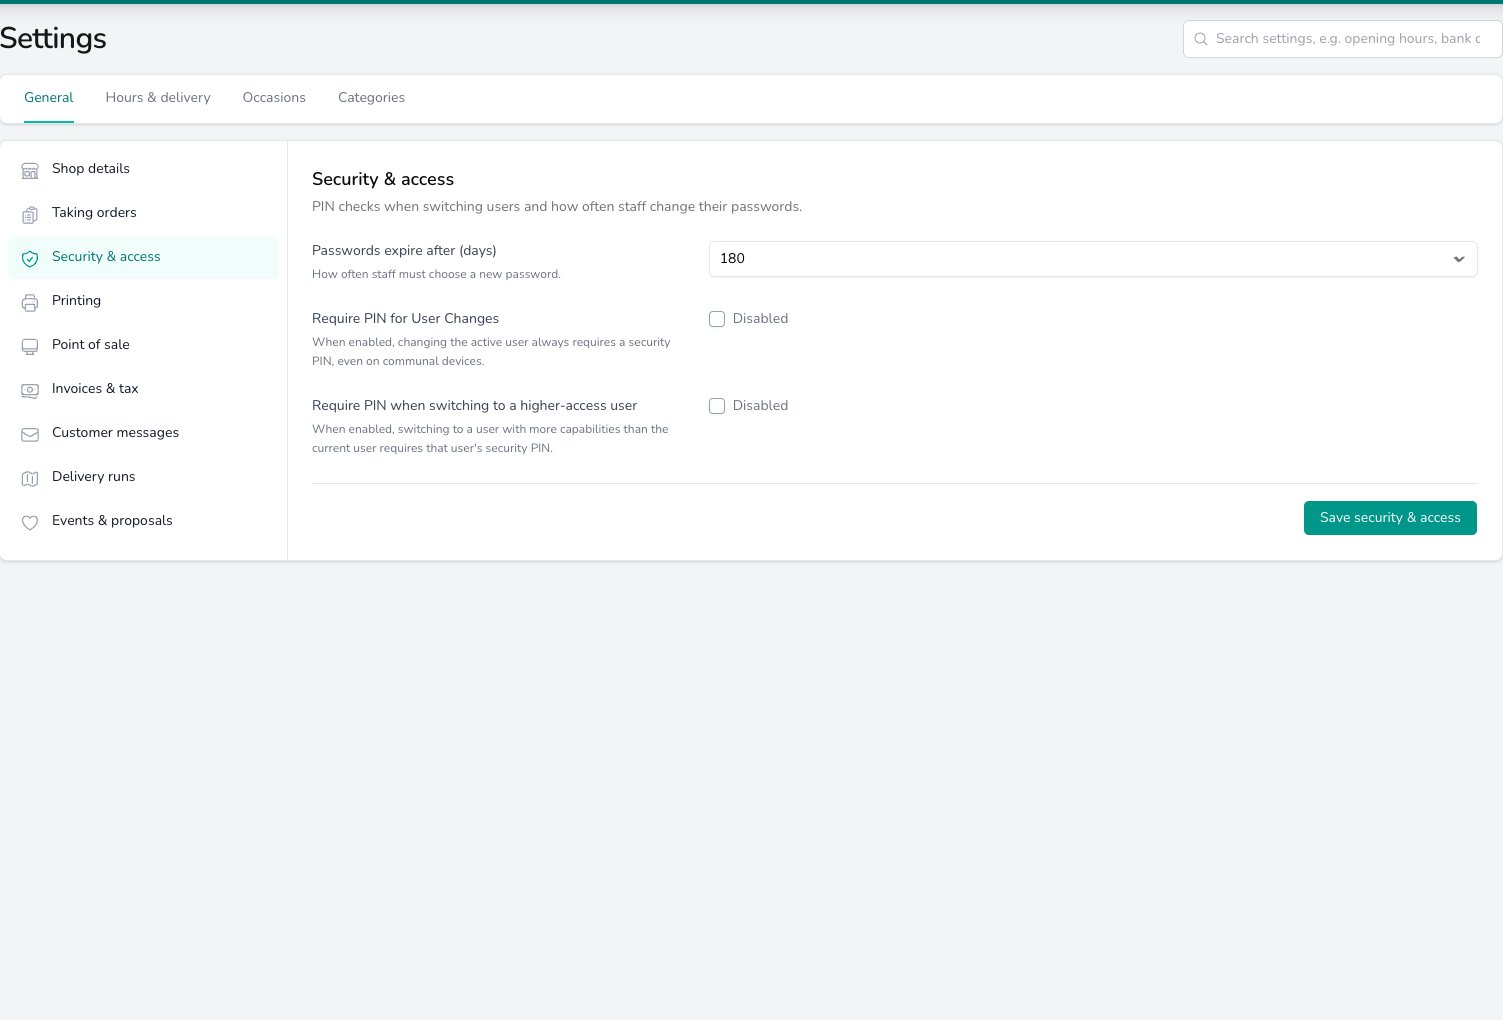Click the Point of sale monitor icon
The width and height of the screenshot is (1503, 1020).
click(30, 346)
